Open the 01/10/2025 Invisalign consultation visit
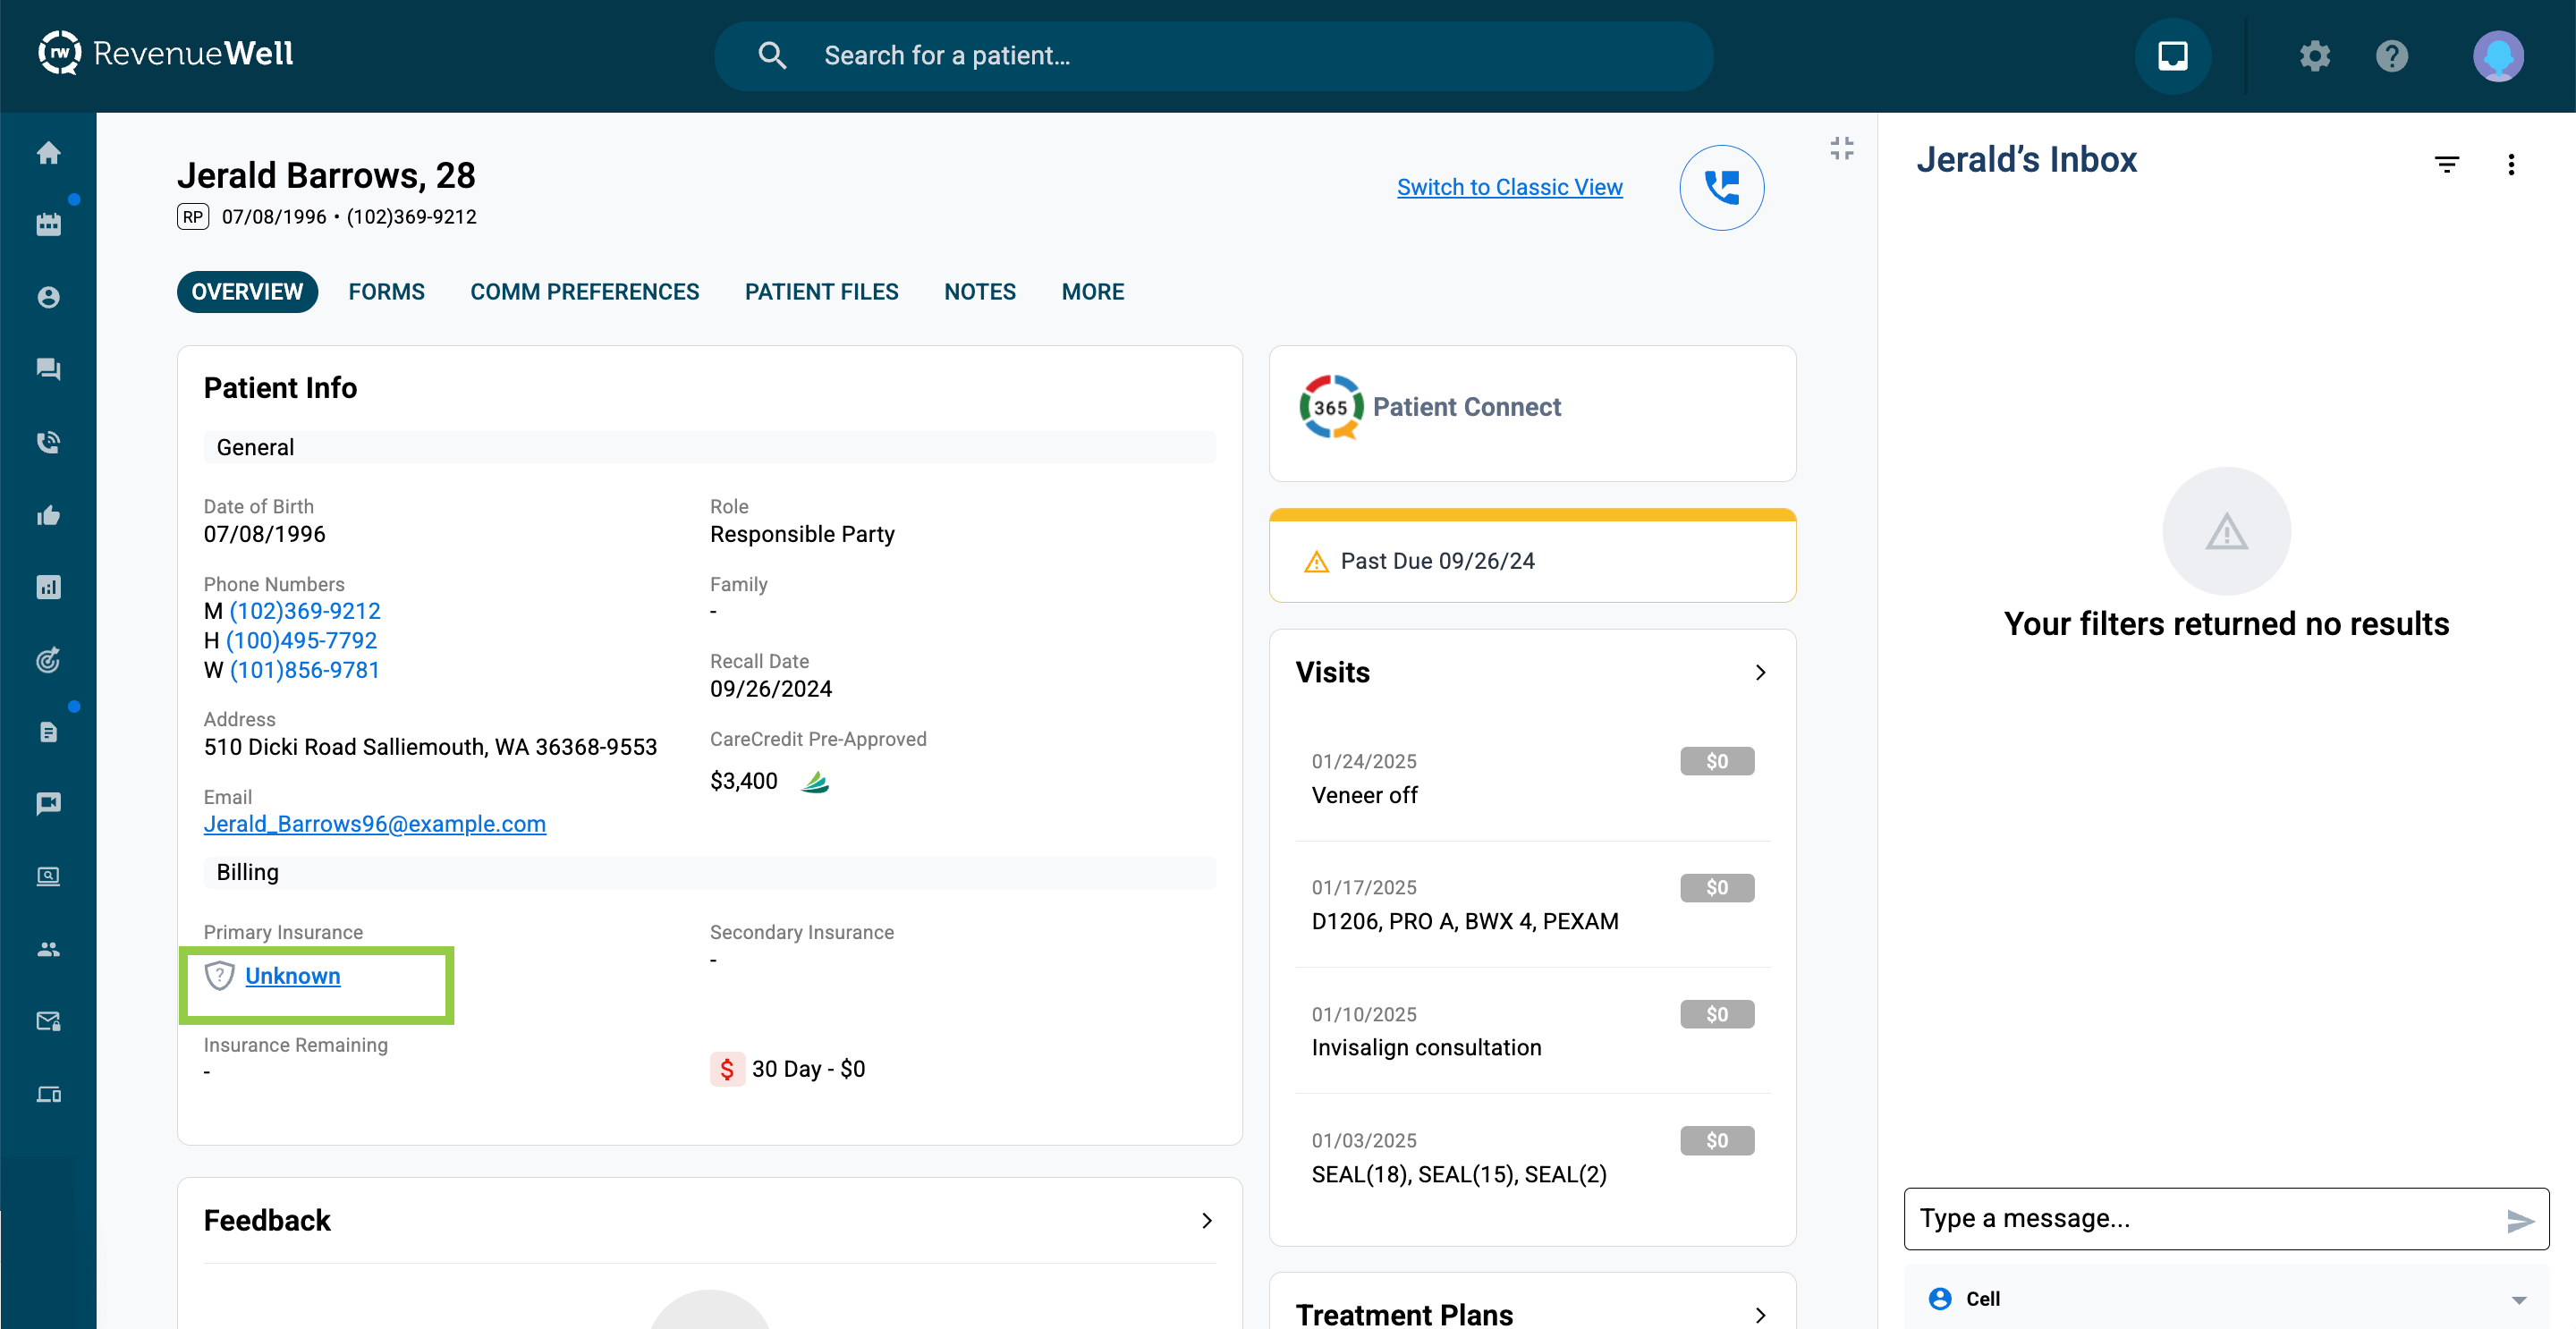This screenshot has width=2576, height=1329. coord(1532,1031)
